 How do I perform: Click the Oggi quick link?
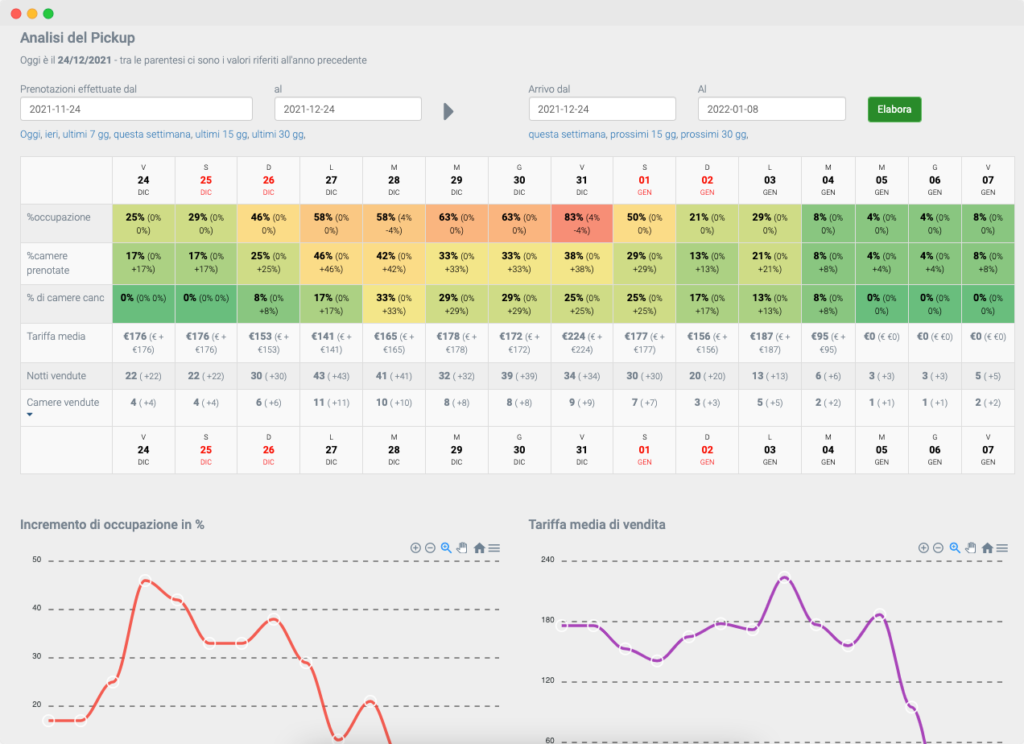coord(30,134)
